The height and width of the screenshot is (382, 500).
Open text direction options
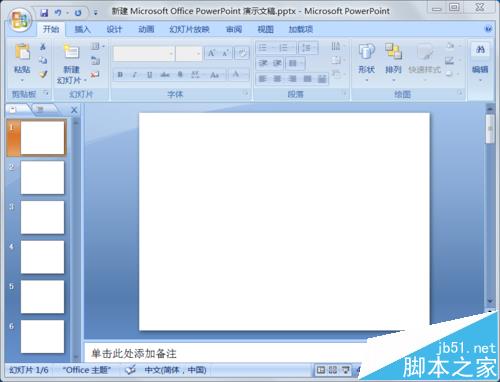point(338,46)
